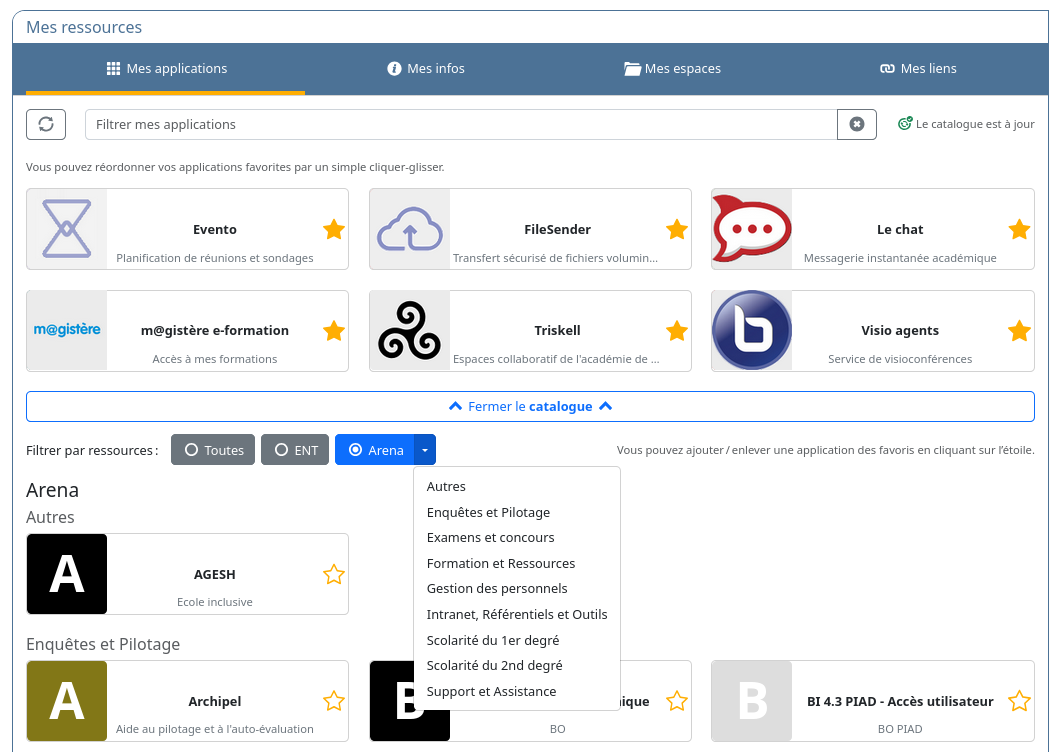The width and height of the screenshot is (1060, 752).
Task: Clear the filter with the X icon
Action: (x=856, y=124)
